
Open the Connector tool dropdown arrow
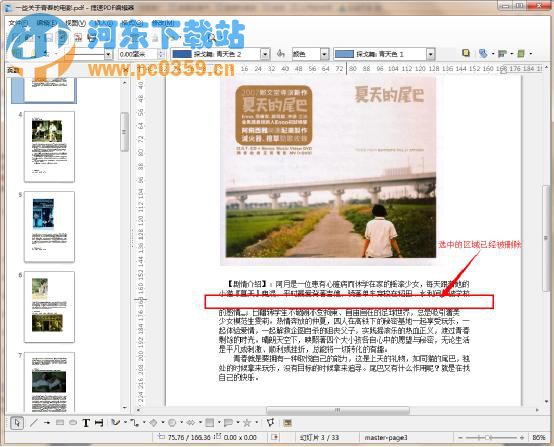point(144,423)
